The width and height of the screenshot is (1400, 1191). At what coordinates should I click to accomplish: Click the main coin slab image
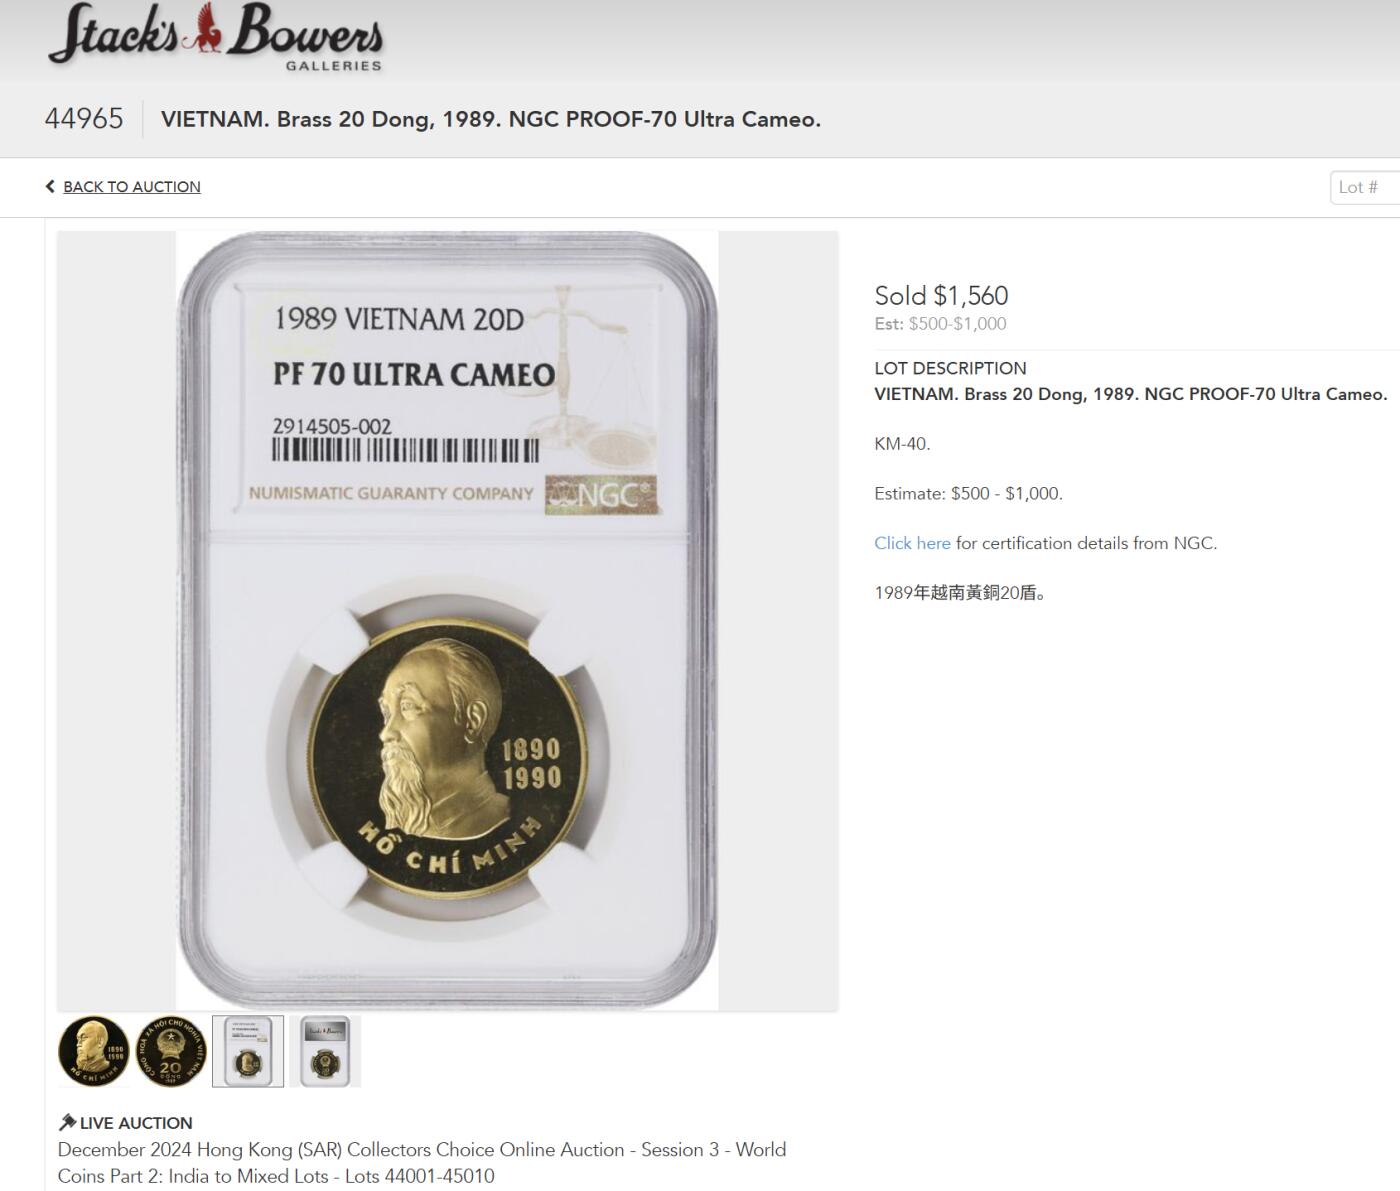[447, 620]
